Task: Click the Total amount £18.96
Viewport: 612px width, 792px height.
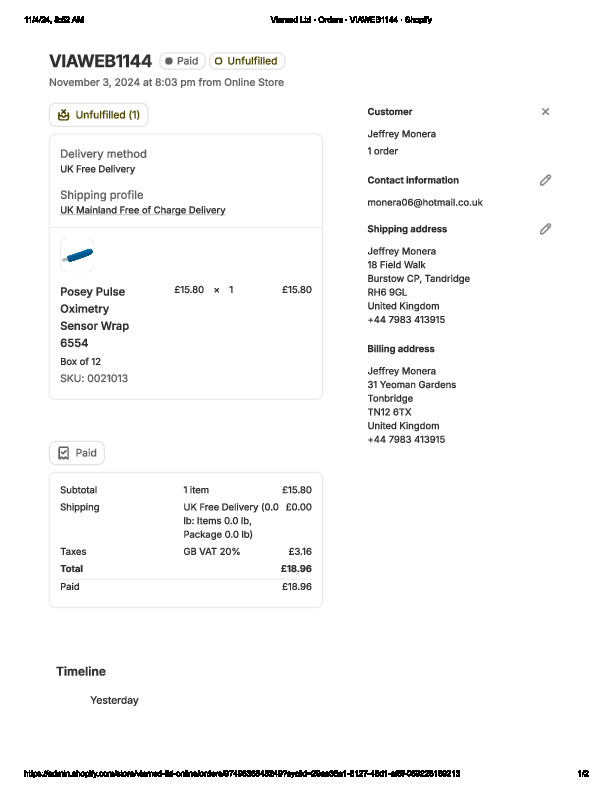Action: tap(296, 569)
